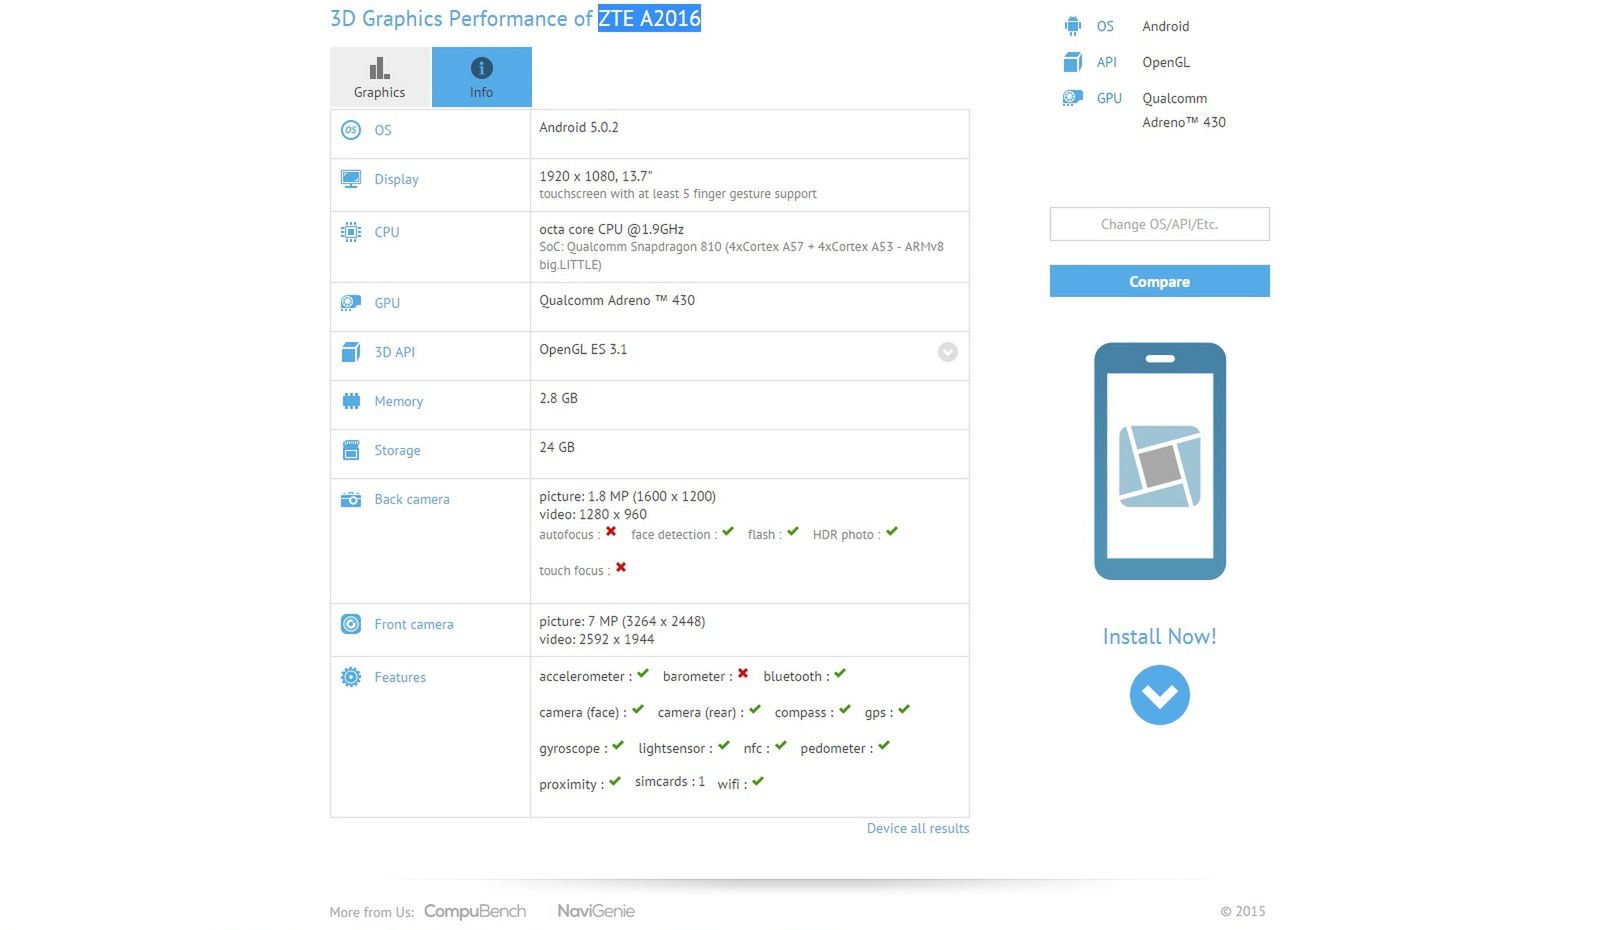
Task: Click the round download arrow button
Action: coord(1160,695)
